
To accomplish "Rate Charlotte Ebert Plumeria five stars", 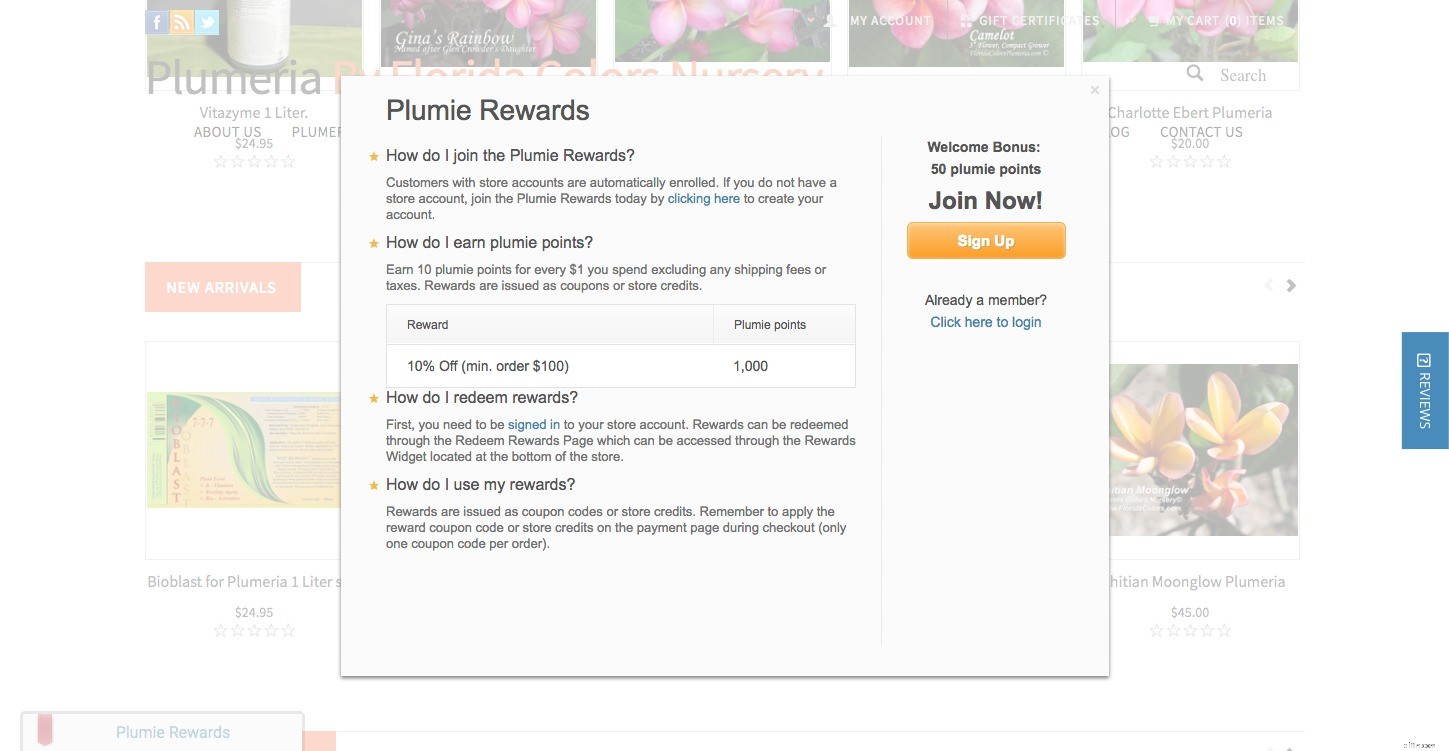I will (1224, 161).
